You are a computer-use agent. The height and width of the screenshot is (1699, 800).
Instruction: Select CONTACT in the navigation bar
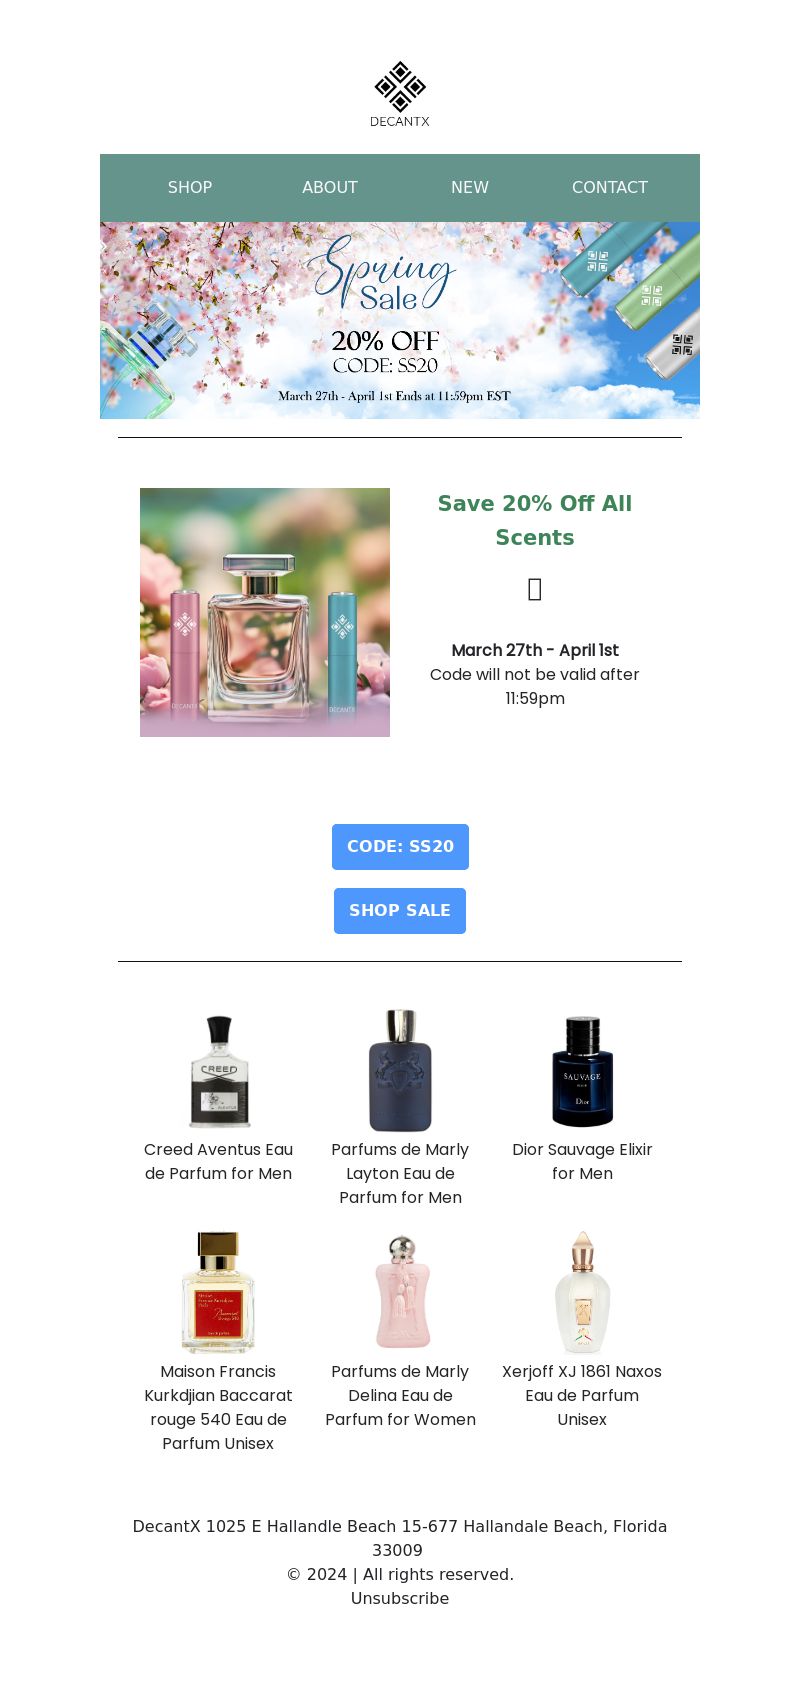click(x=610, y=187)
